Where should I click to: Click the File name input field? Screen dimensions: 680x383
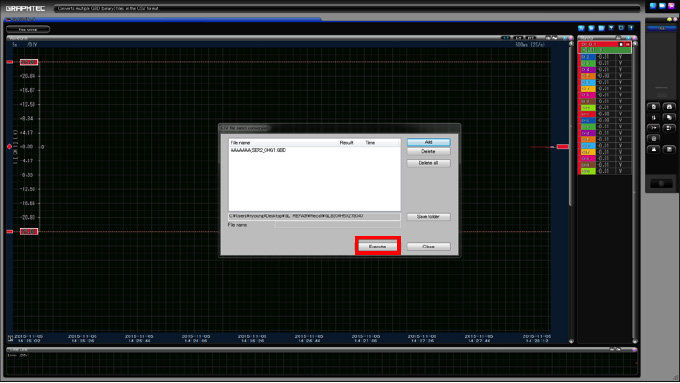pyautogui.click(x=337, y=225)
